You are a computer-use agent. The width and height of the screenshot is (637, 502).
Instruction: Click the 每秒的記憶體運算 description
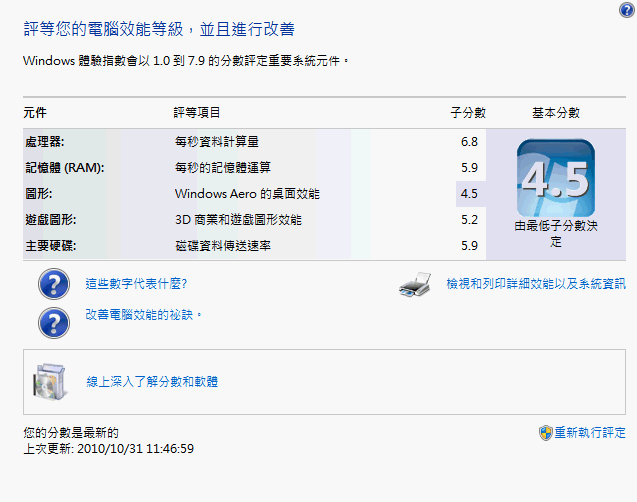[223, 168]
